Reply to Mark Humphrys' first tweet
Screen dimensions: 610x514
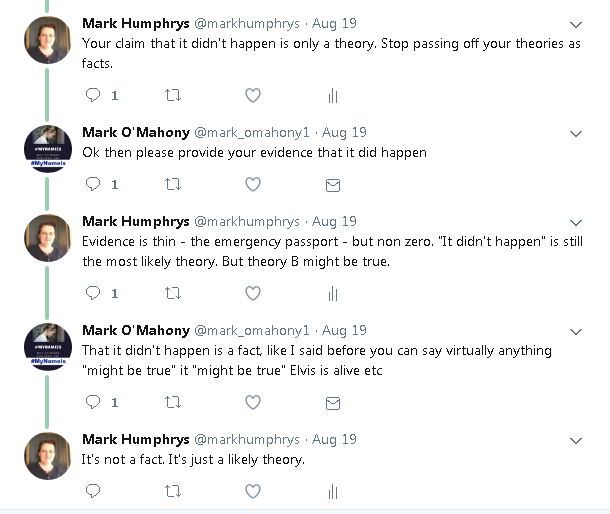93,96
